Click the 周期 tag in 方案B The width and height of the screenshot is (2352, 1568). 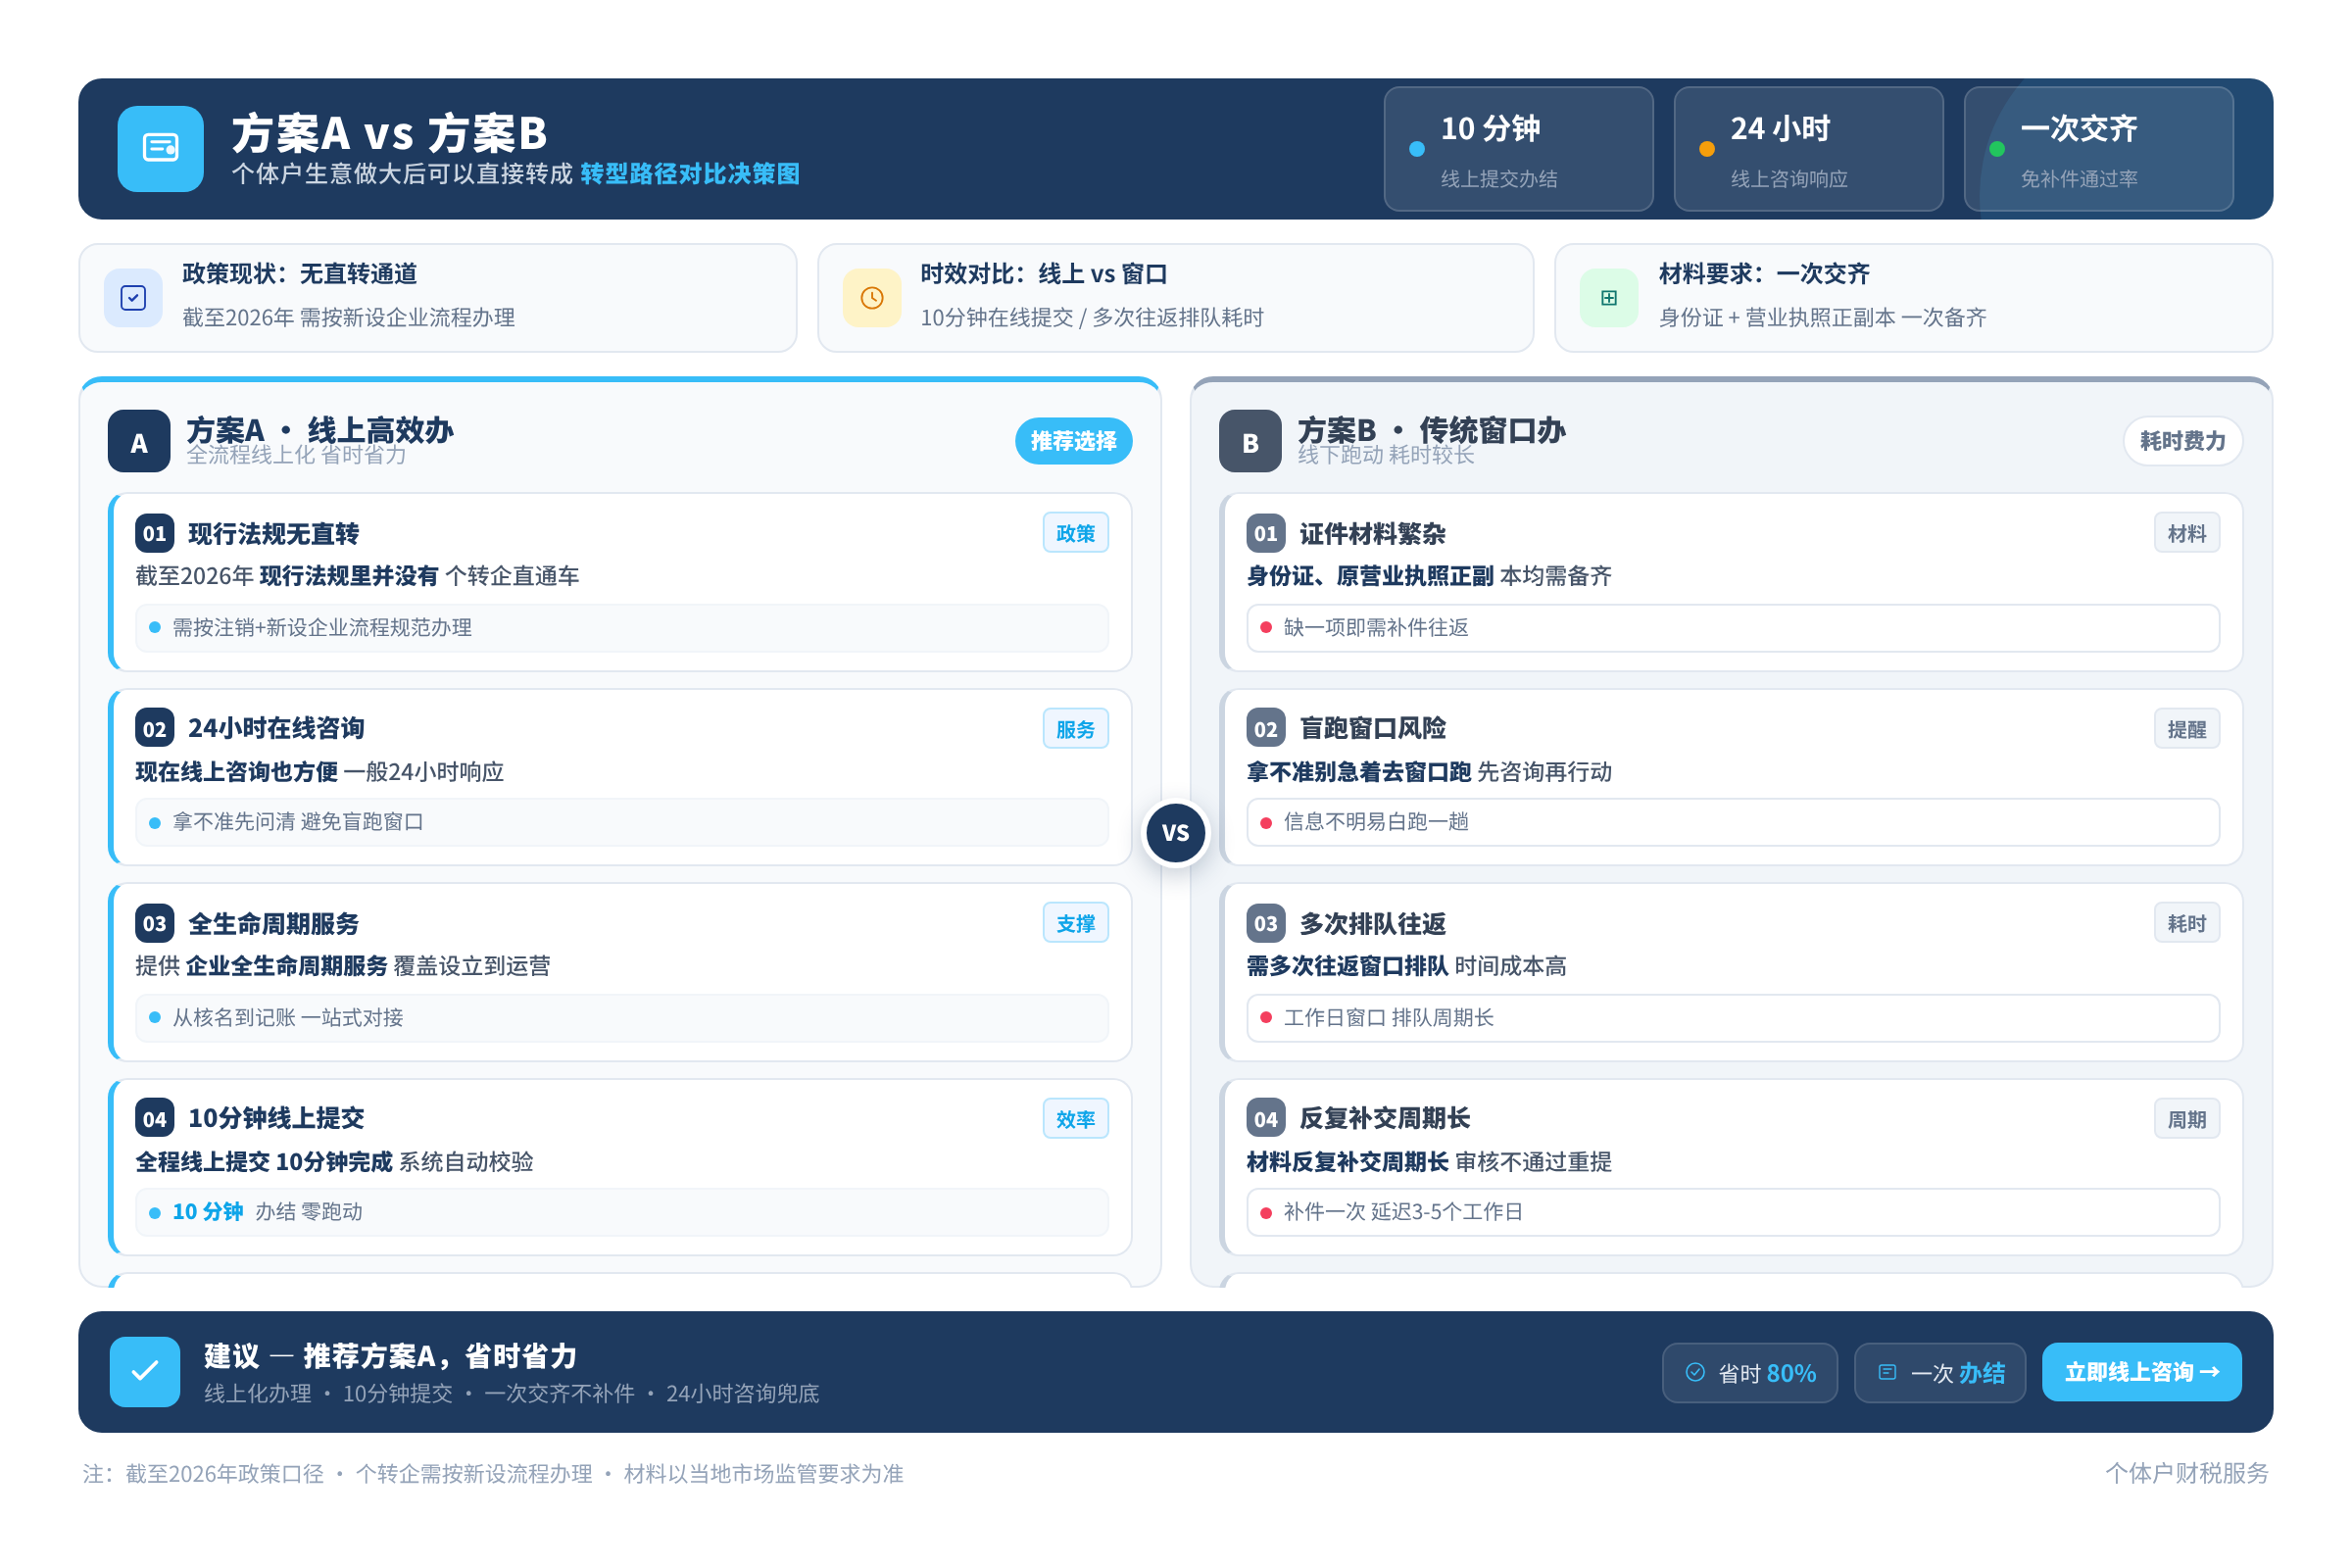[x=2187, y=1119]
